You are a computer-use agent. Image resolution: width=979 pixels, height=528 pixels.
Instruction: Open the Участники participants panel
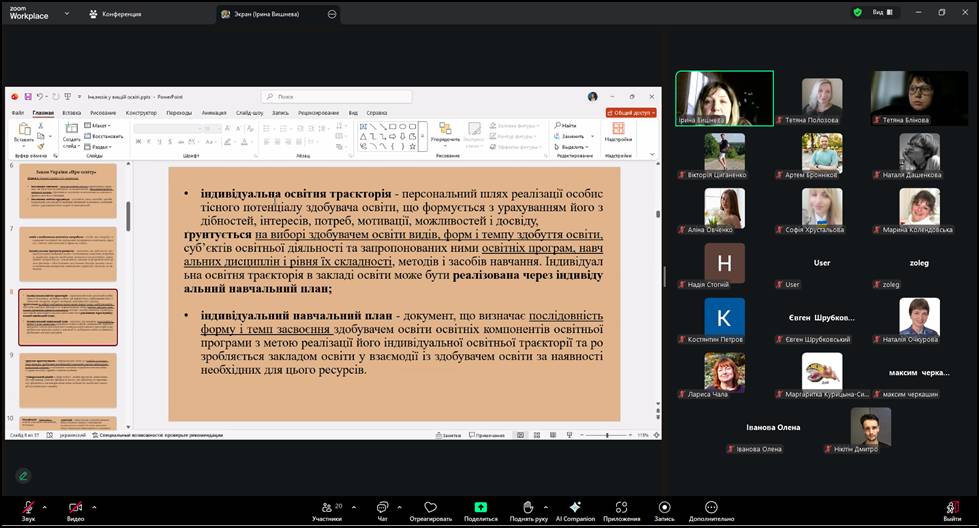click(x=326, y=508)
